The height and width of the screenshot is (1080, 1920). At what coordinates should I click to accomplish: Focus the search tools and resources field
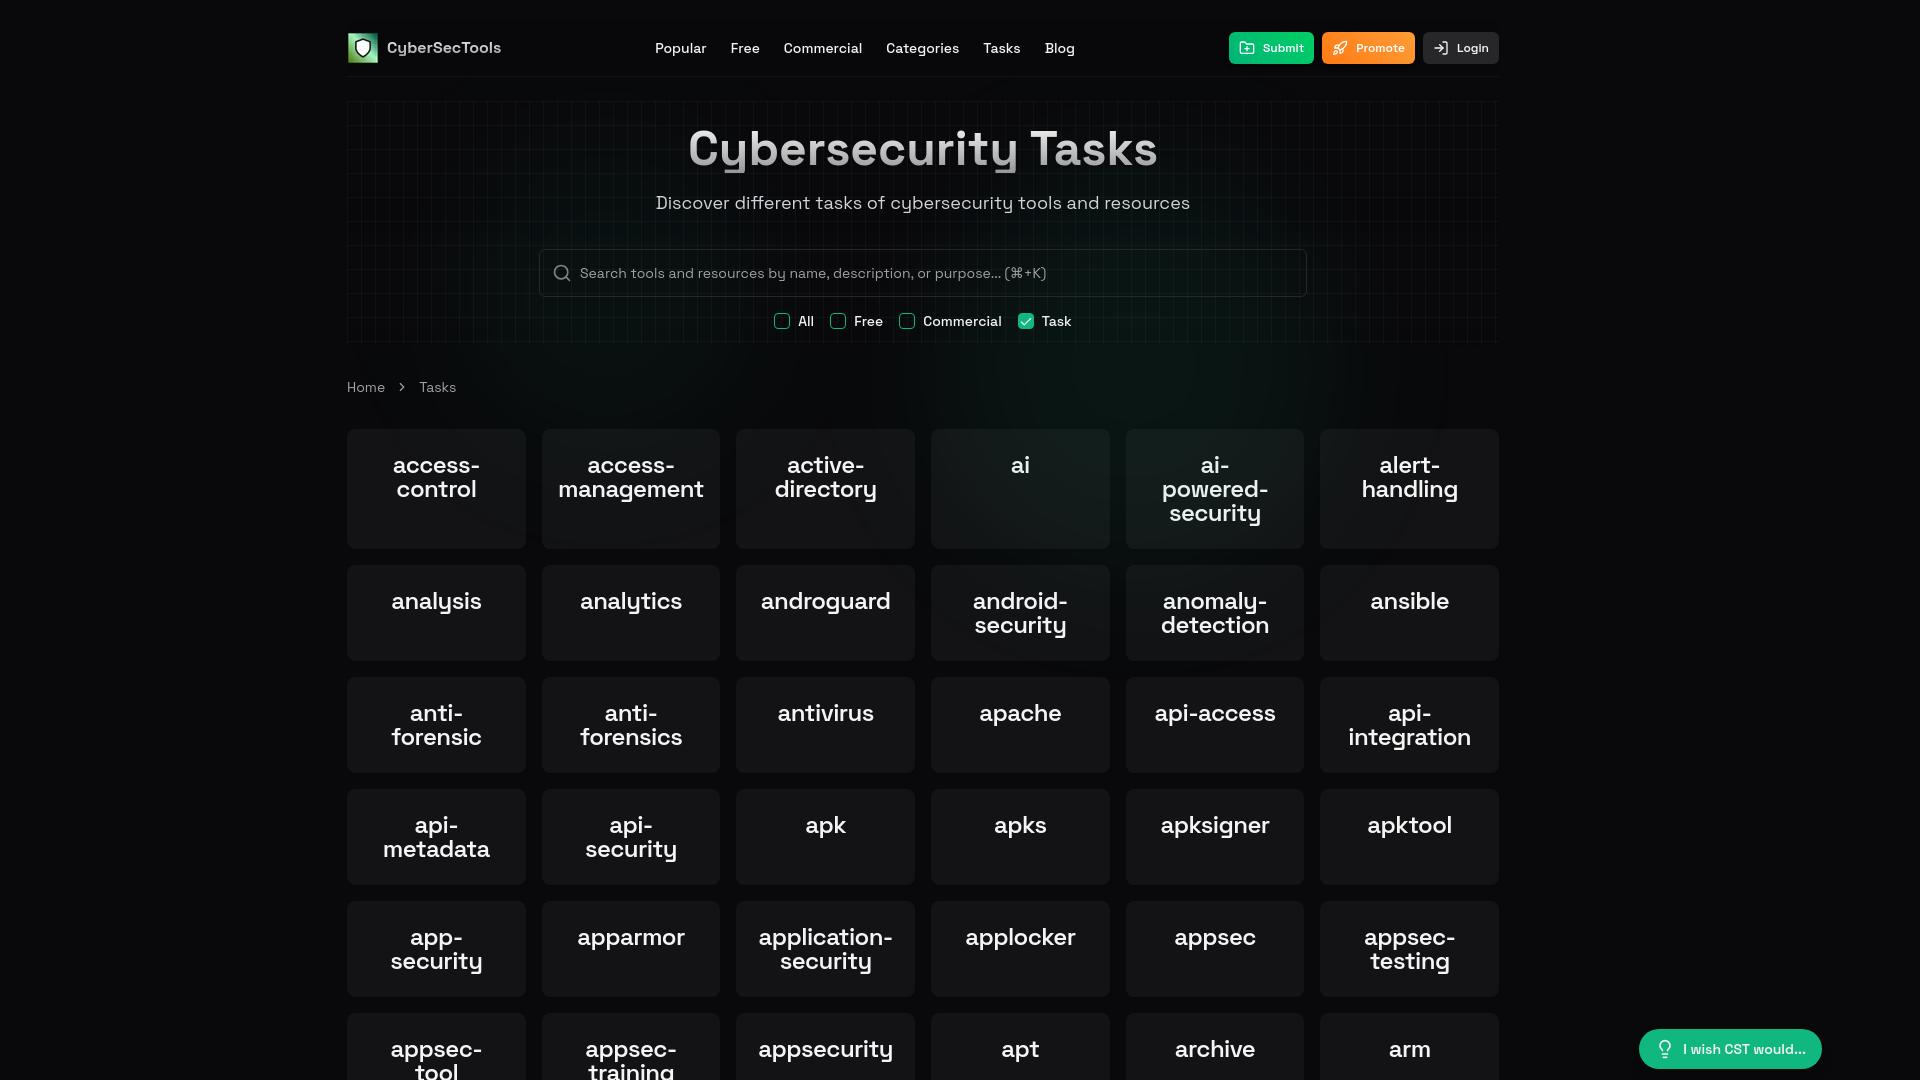coord(930,273)
